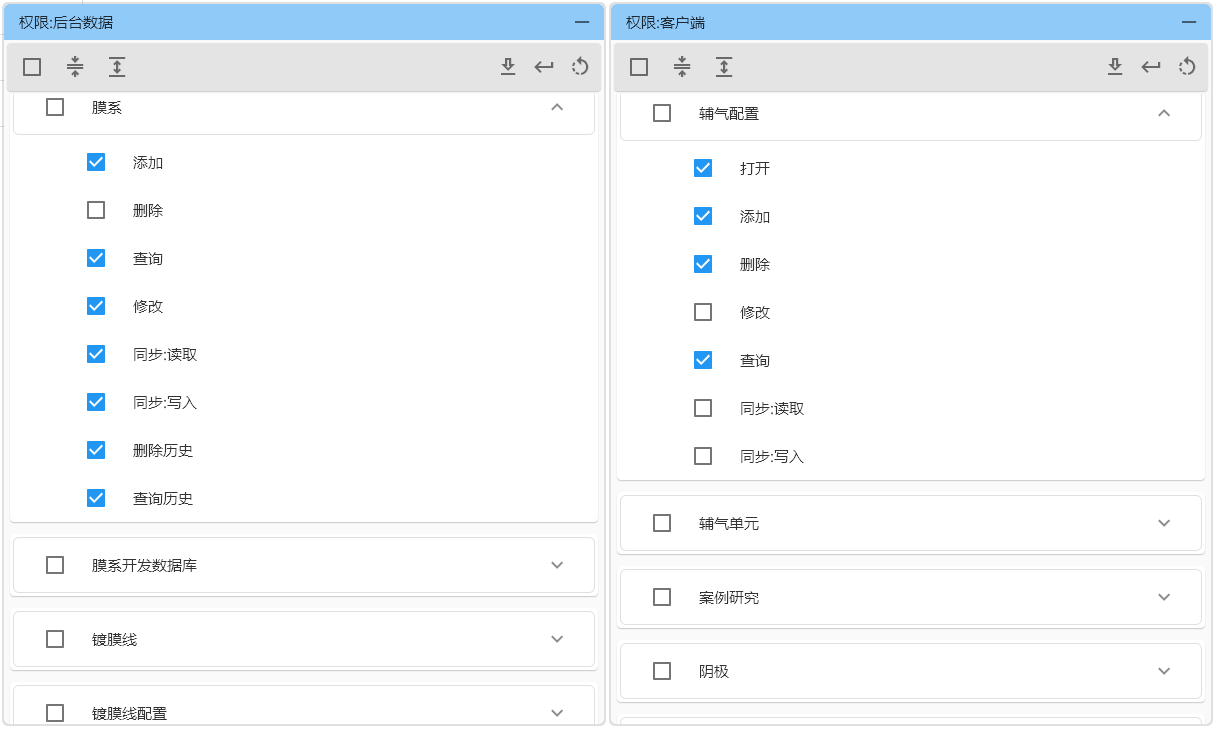Click download icon in 客户端 toolbar

tap(1115, 67)
